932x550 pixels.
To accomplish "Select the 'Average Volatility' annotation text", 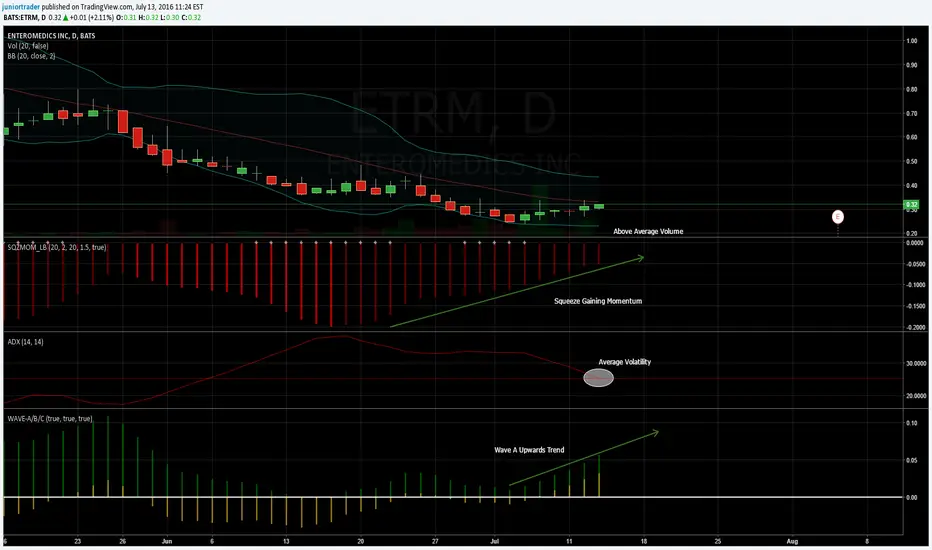I will click(x=624, y=362).
